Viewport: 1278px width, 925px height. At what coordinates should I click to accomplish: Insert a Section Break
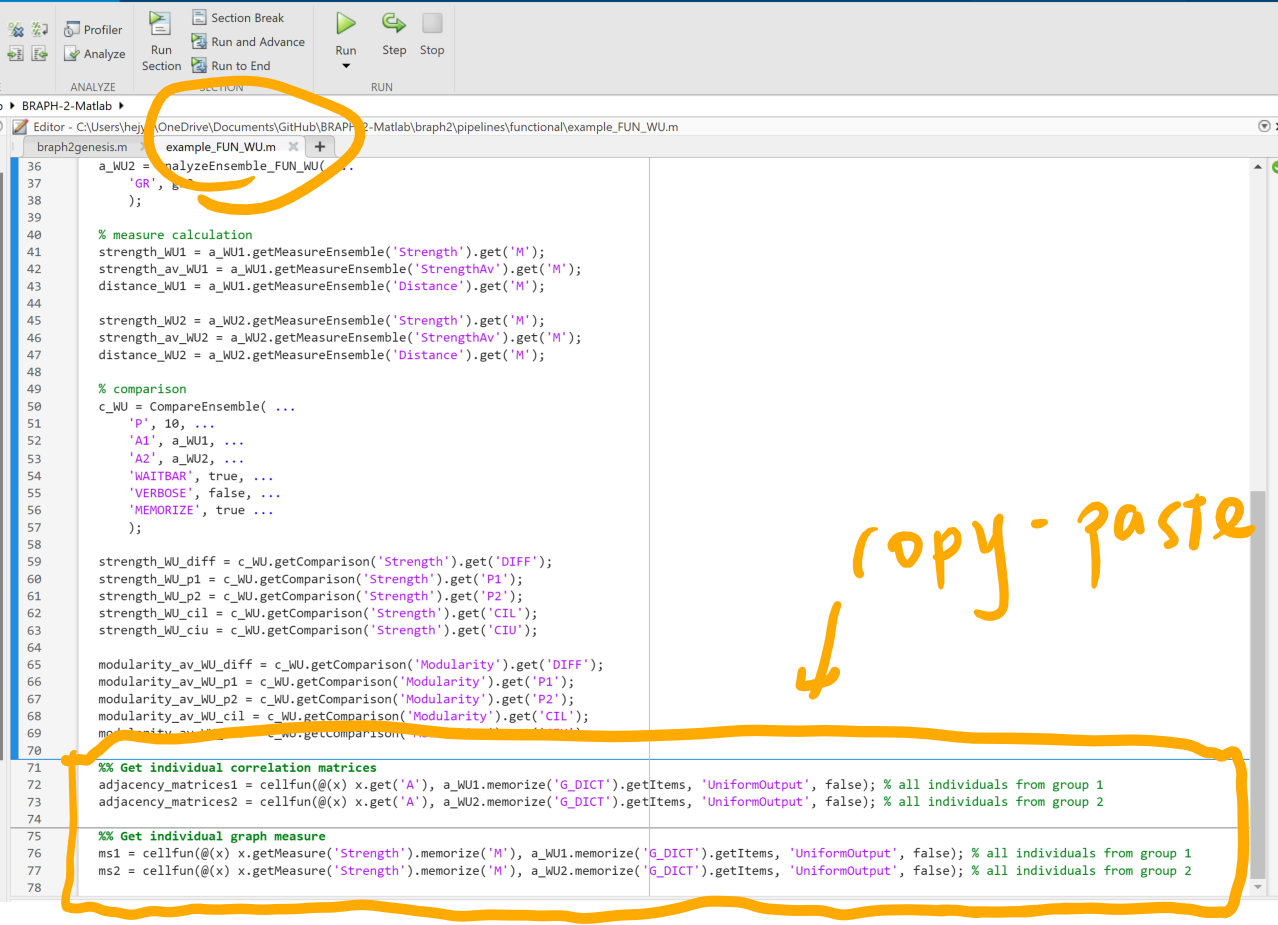pyautogui.click(x=238, y=18)
